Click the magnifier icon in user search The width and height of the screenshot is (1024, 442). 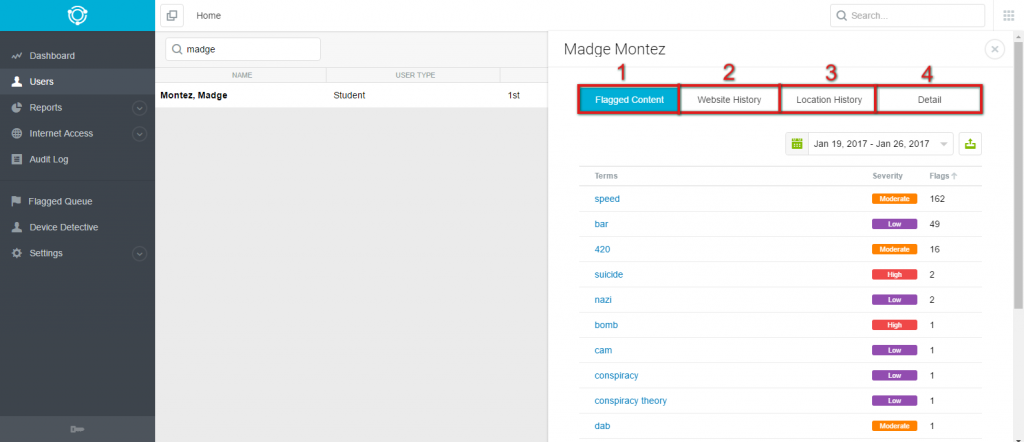point(177,49)
